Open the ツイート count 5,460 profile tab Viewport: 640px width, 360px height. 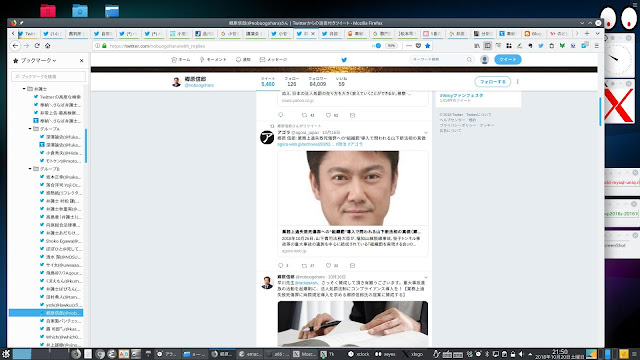pyautogui.click(x=268, y=82)
